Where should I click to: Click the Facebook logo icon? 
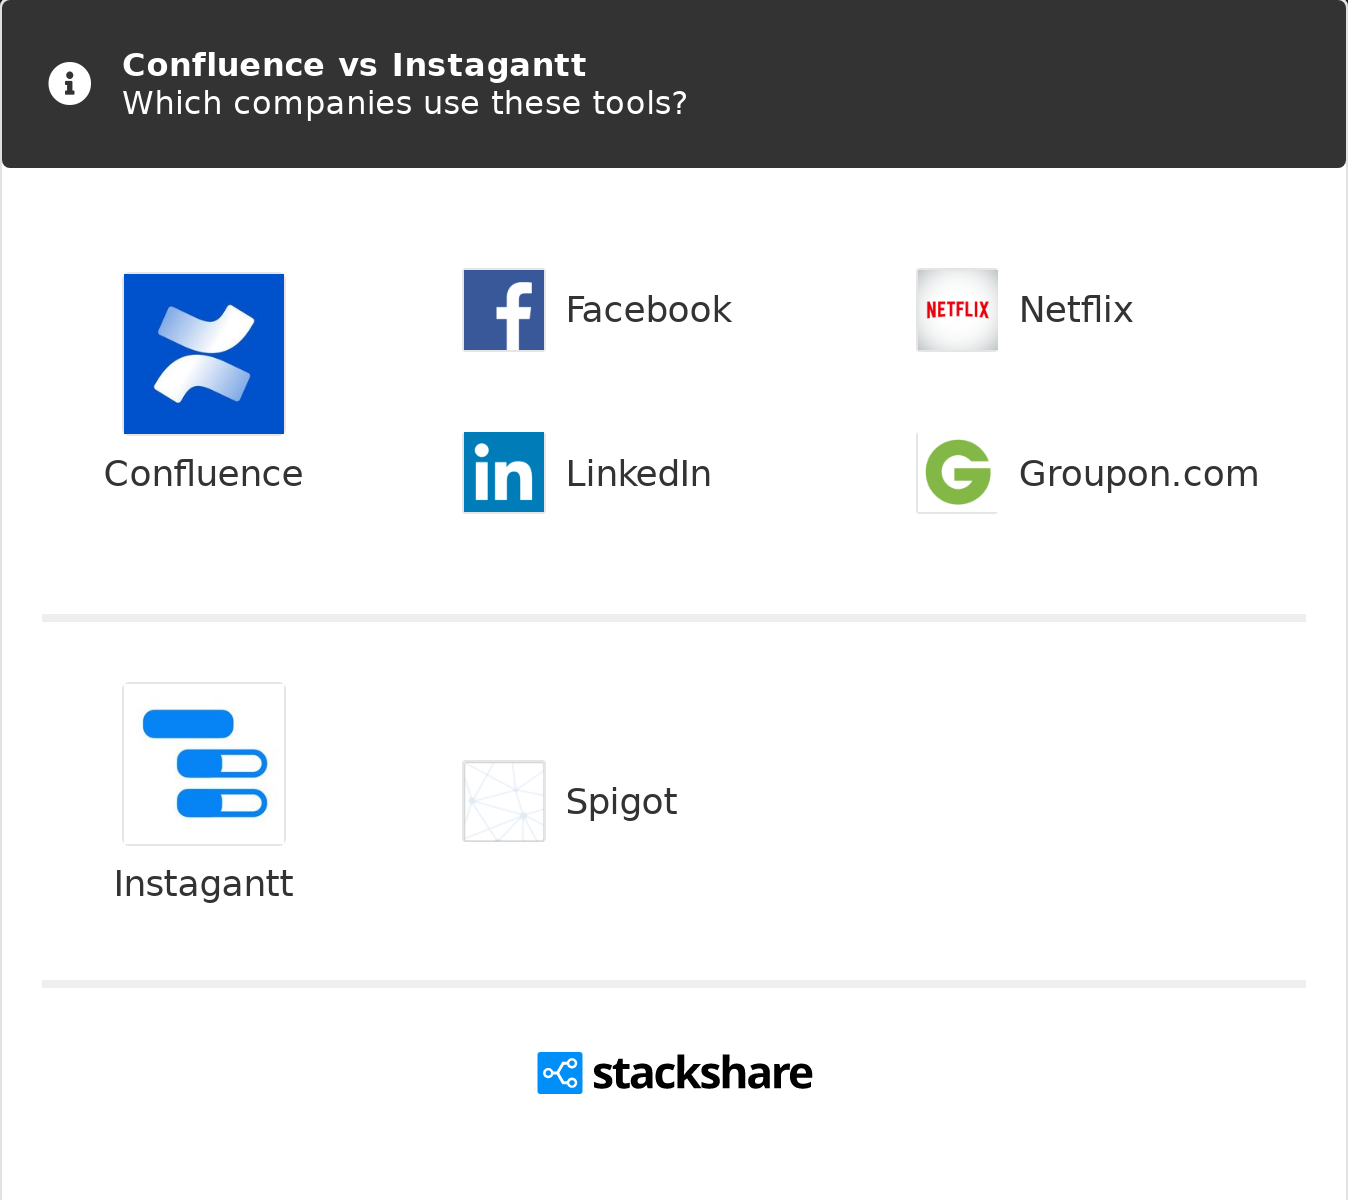[504, 310]
